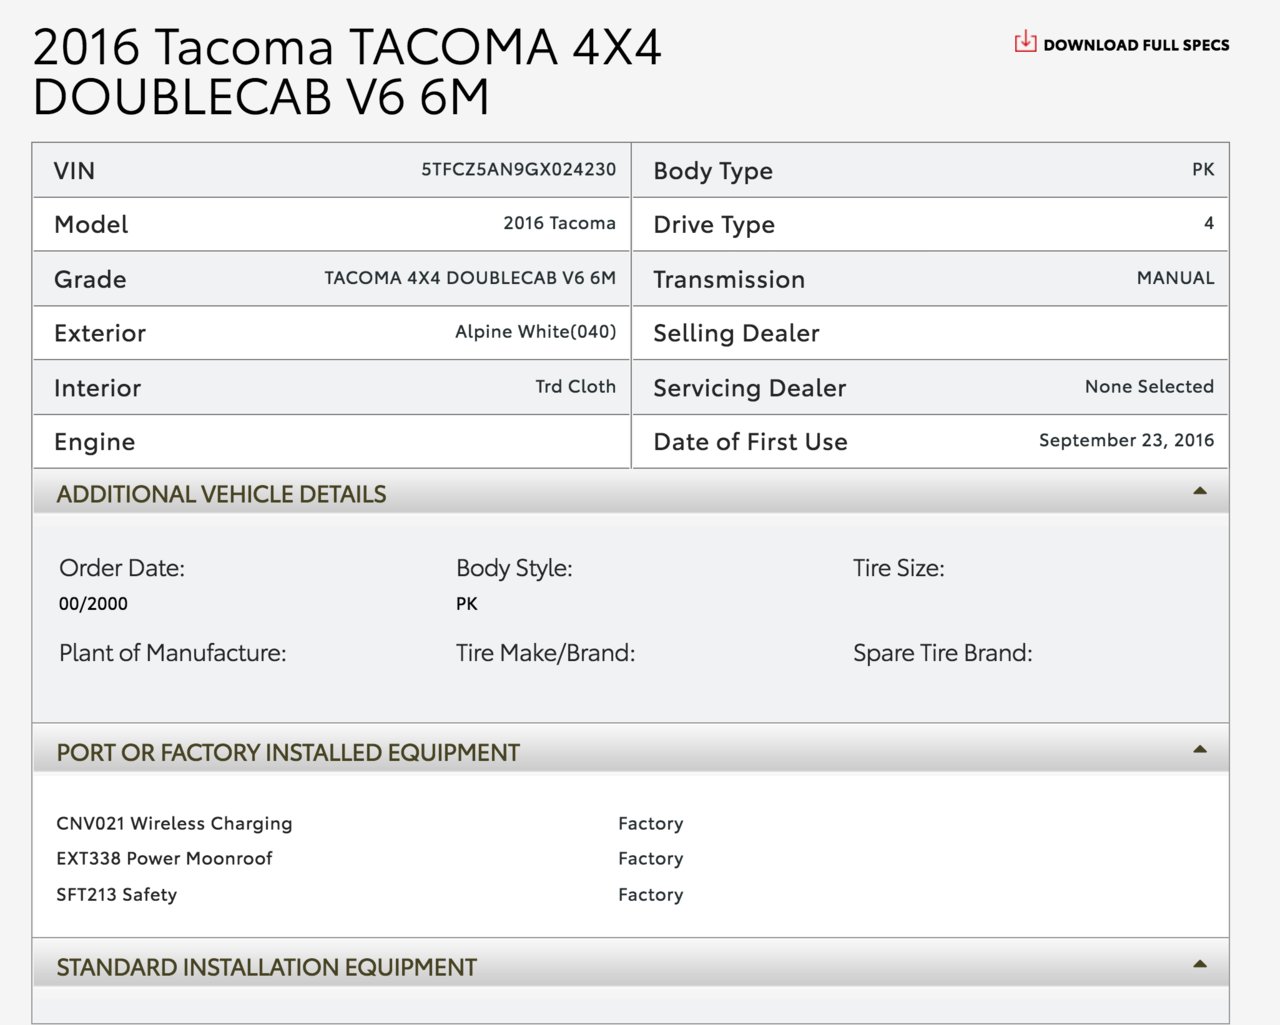
Task: Click the Plant of Manufacture label
Action: [172, 653]
